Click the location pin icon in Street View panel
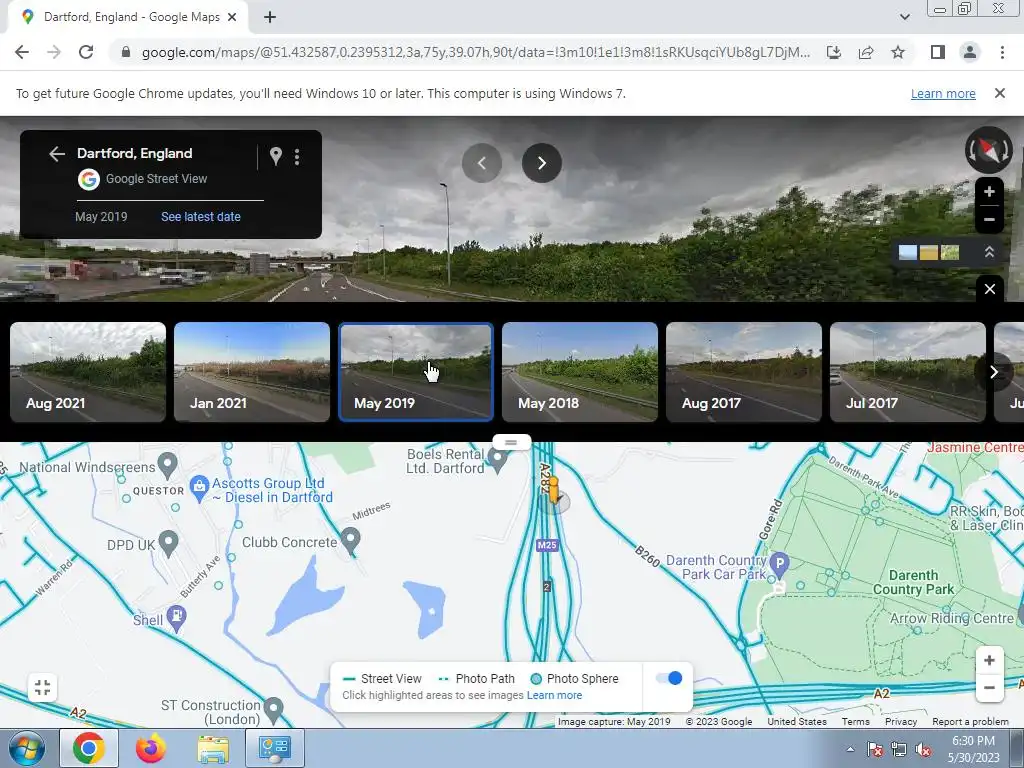Screen dimensions: 1024x768 [x=276, y=156]
